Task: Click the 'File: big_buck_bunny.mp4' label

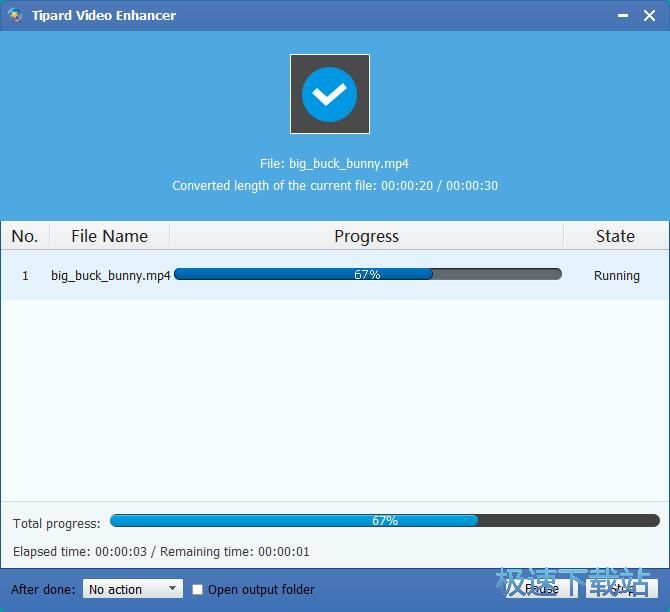Action: (334, 164)
